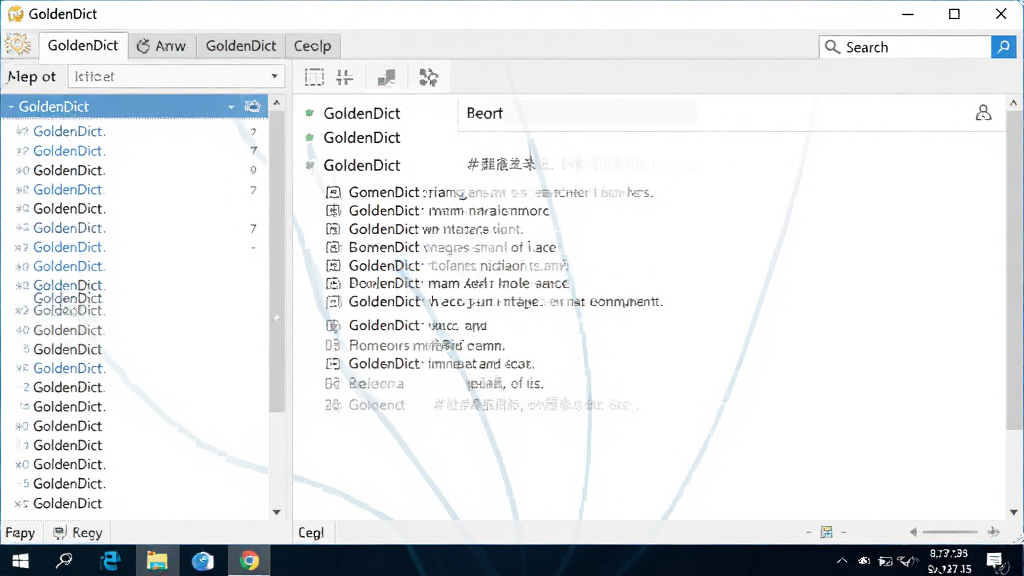Click the sparkle nodes toolbar icon
This screenshot has height=576, width=1024.
(x=428, y=77)
